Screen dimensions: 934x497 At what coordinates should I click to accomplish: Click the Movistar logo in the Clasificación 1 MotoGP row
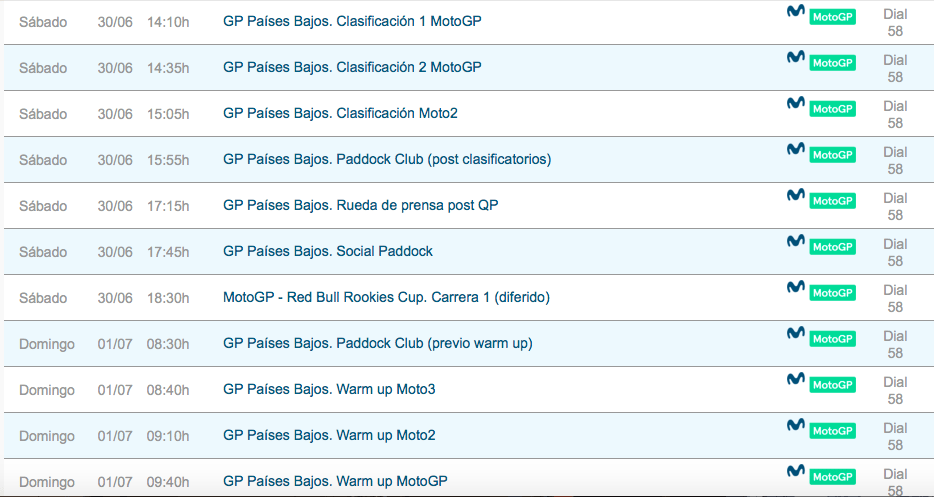[796, 12]
